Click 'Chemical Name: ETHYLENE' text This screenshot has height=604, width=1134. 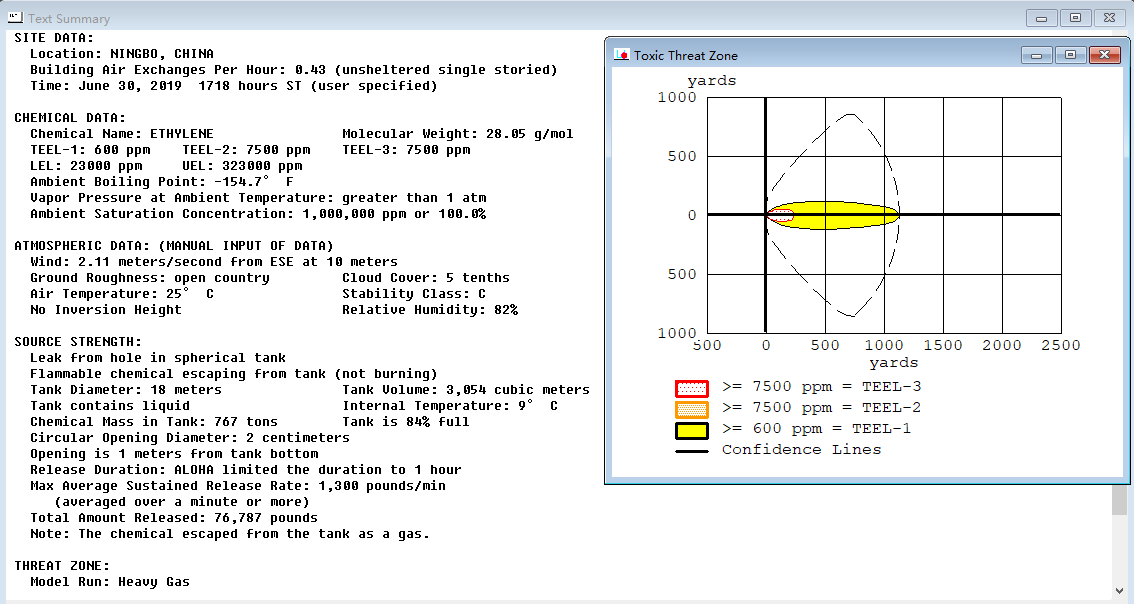[122, 133]
